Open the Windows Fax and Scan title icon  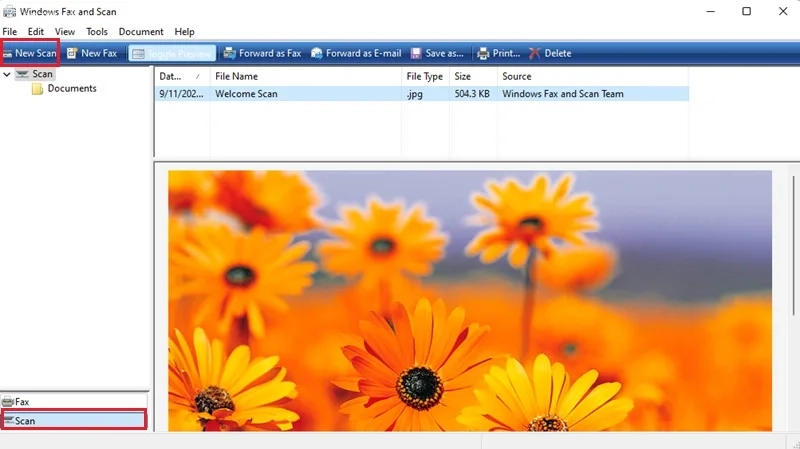click(9, 11)
